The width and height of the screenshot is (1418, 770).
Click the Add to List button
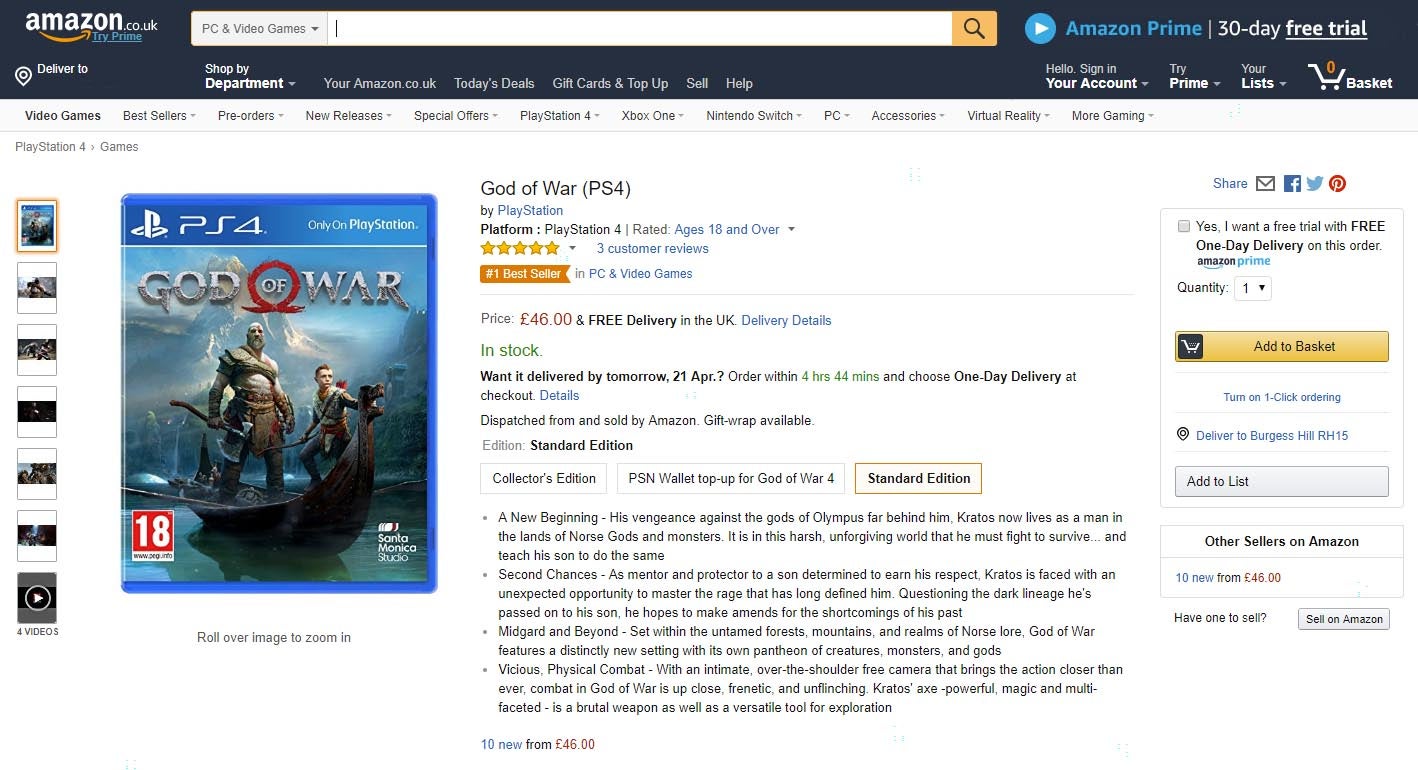coord(1282,481)
